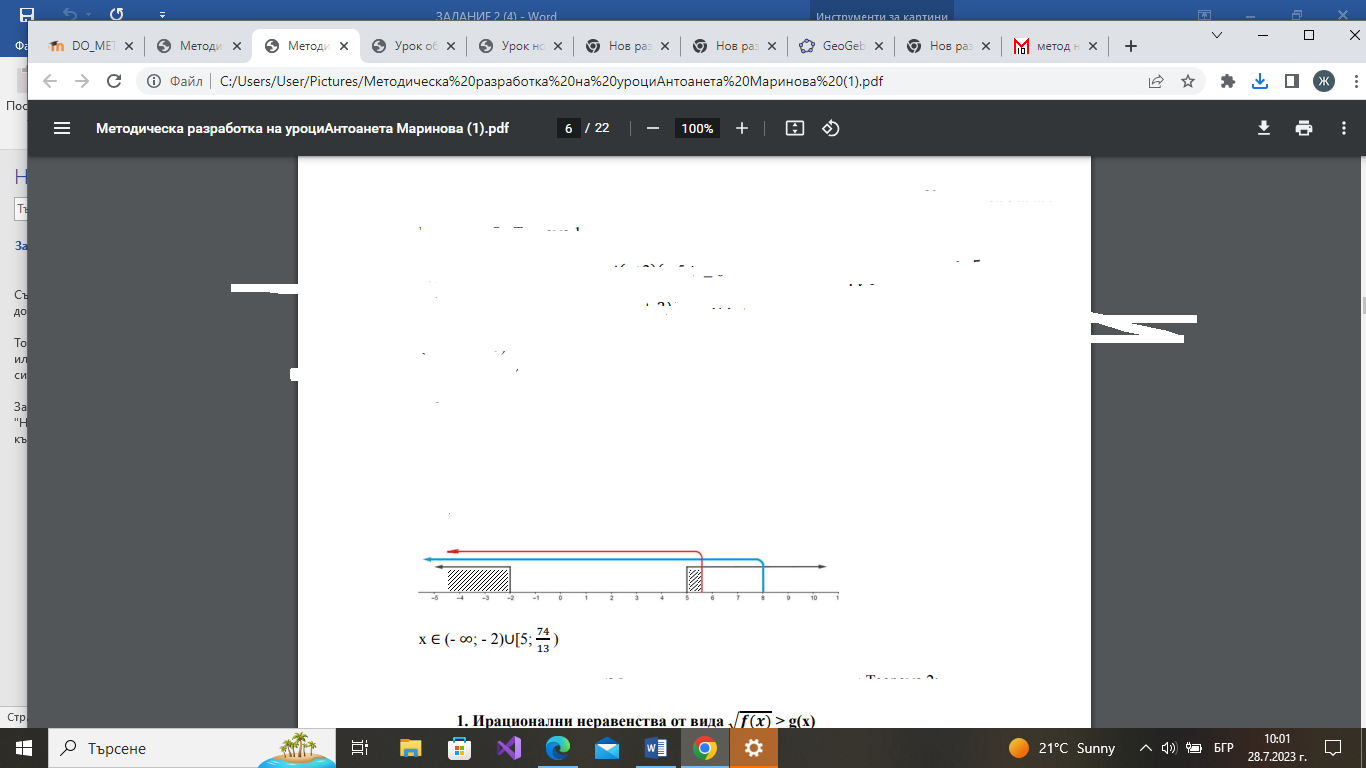Screen dimensions: 1366x768
Task: Open a new Chrome tab
Action: (x=1131, y=46)
